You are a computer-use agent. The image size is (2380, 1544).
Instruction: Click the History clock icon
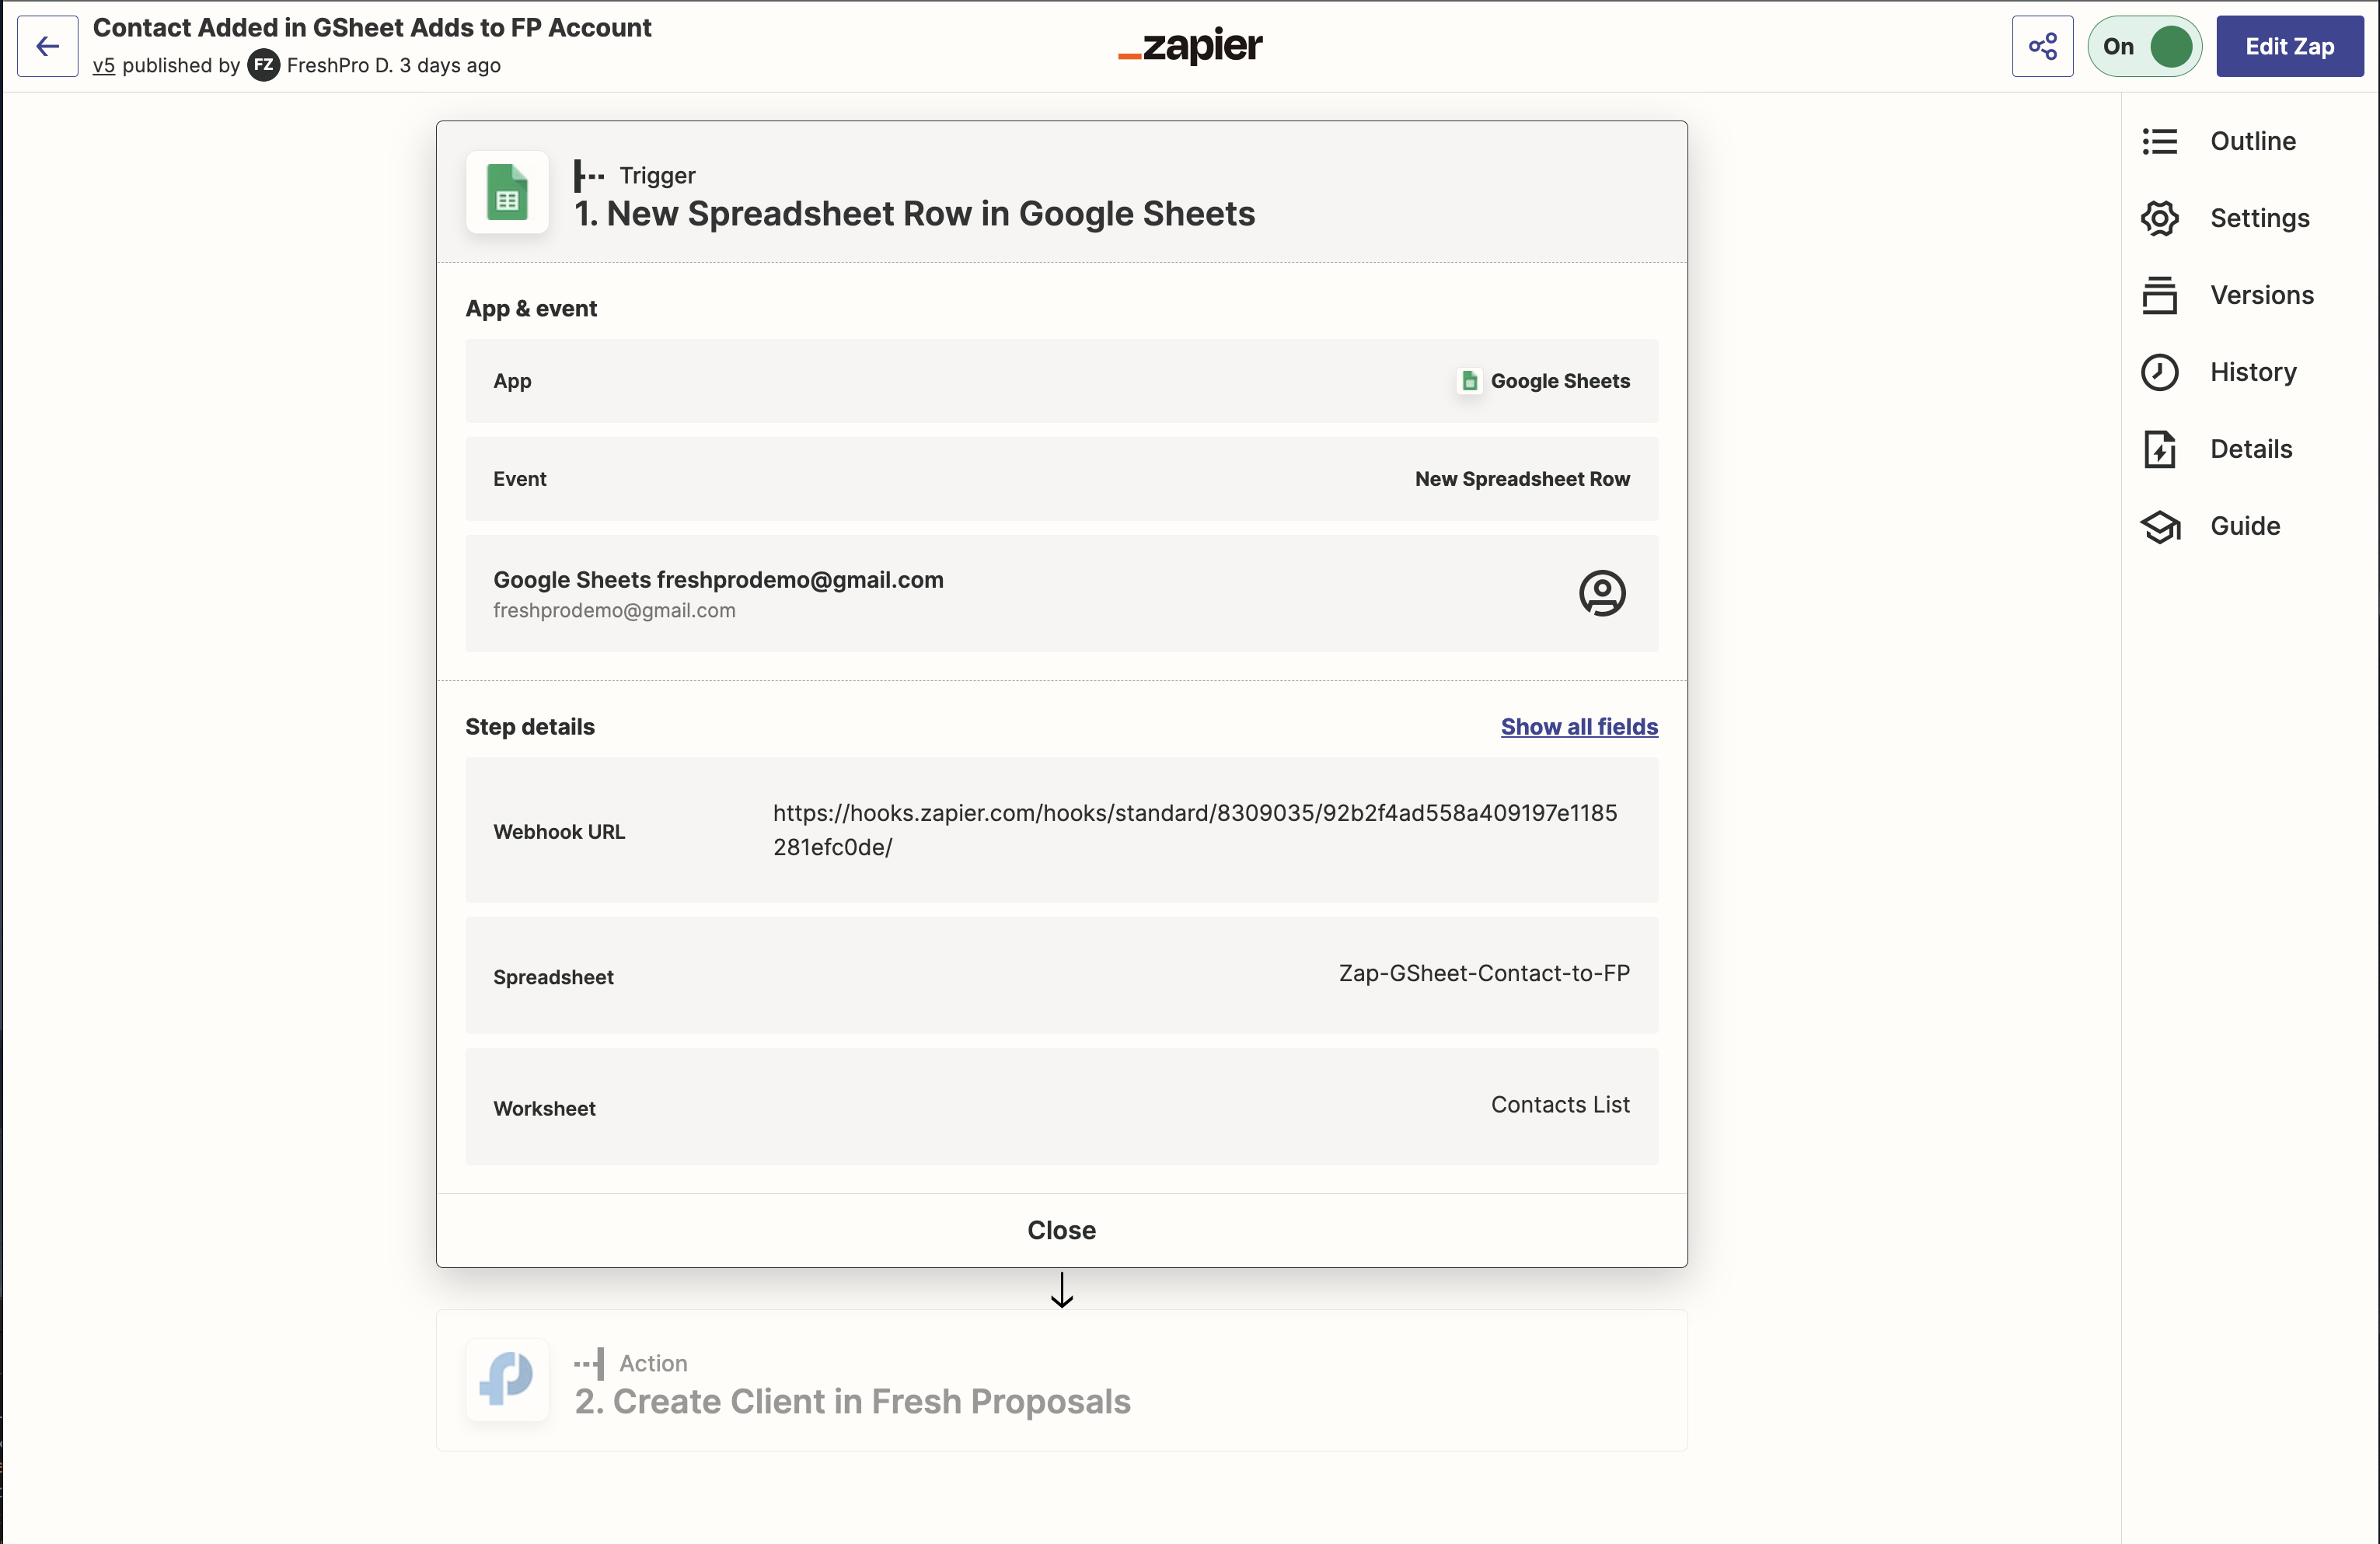pos(2159,372)
